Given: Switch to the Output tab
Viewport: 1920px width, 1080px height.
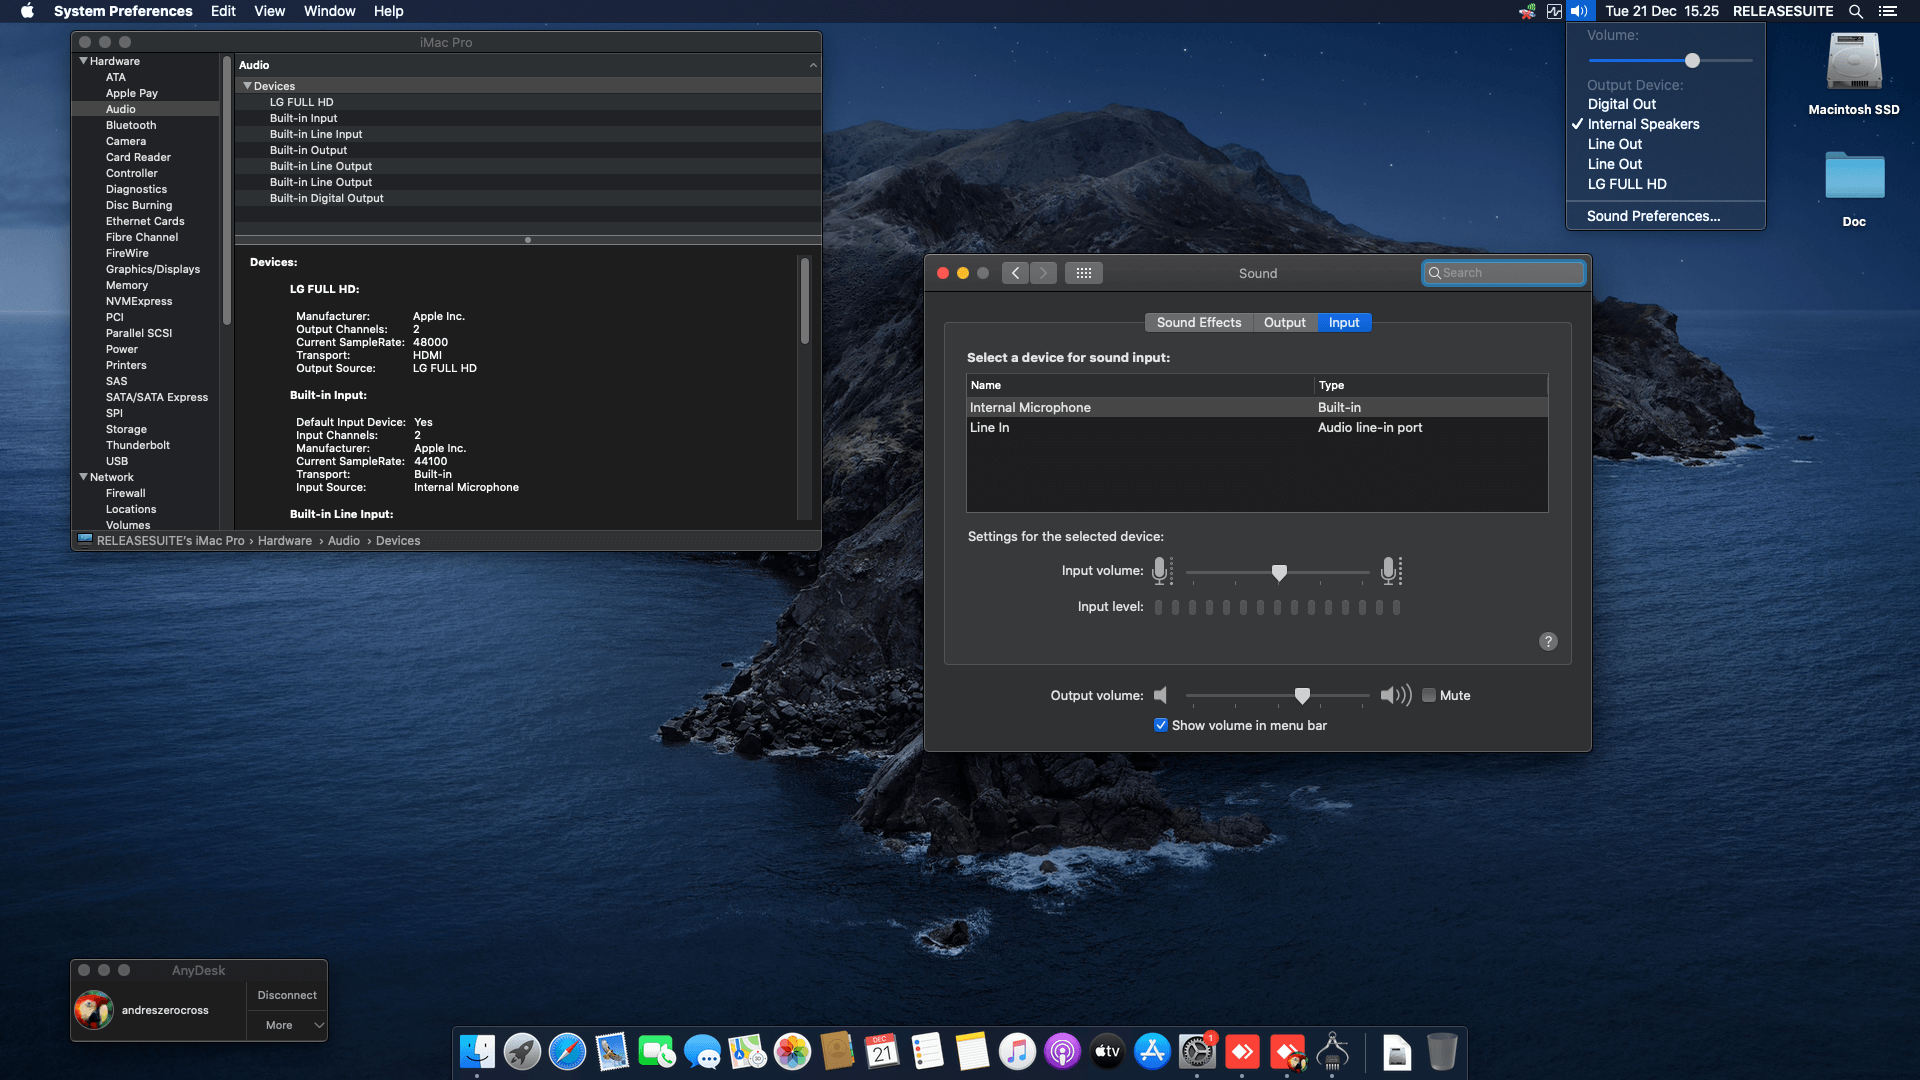Looking at the screenshot, I should 1284,323.
